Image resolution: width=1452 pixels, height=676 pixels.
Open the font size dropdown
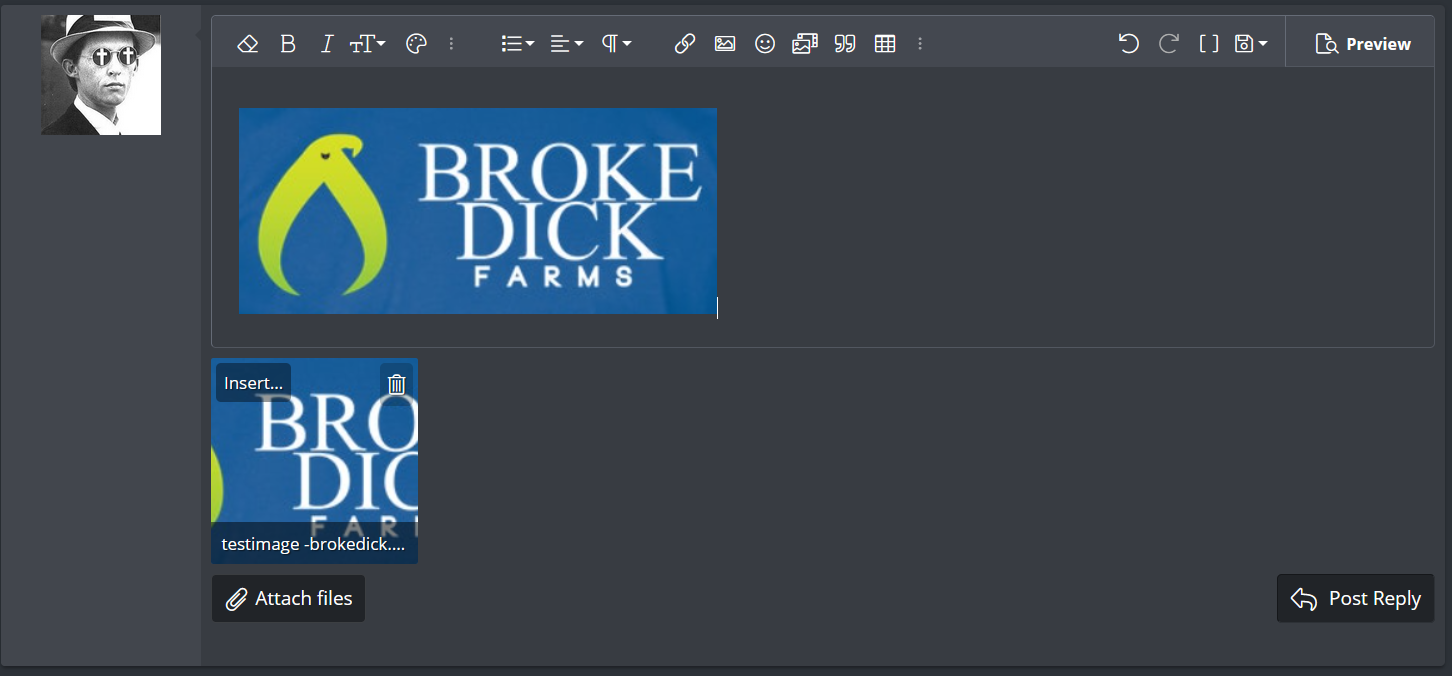click(x=367, y=44)
